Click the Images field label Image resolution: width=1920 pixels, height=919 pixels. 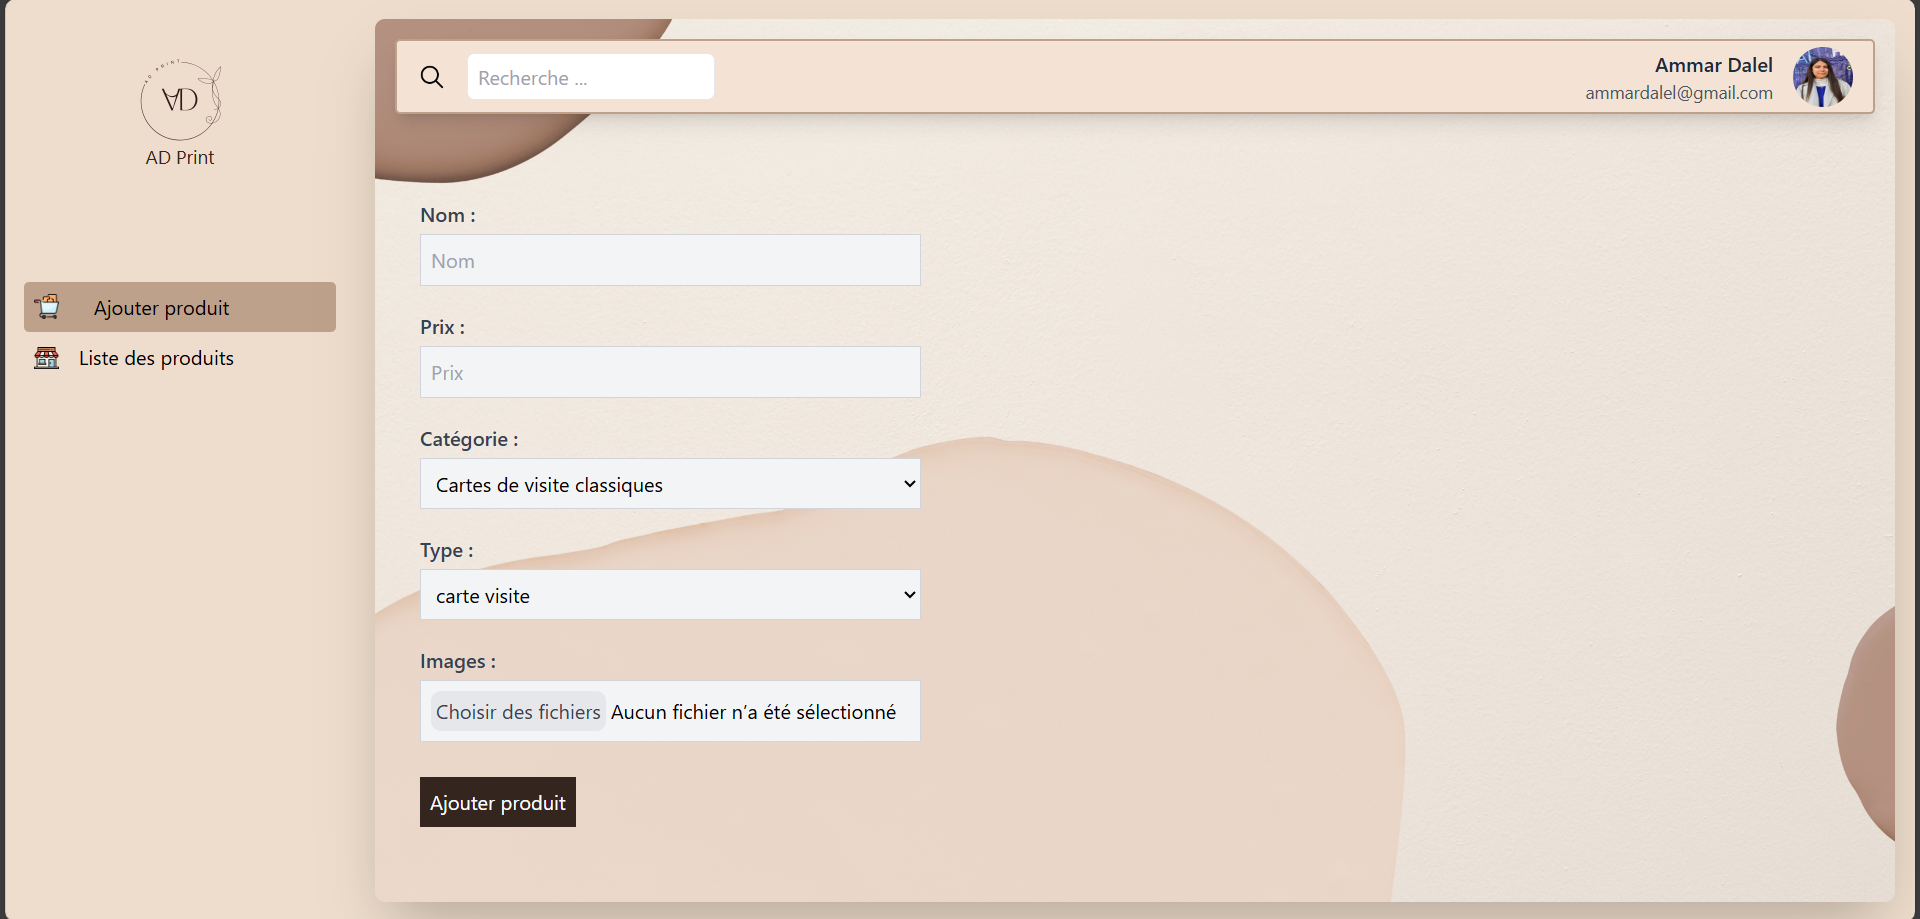pos(457,661)
